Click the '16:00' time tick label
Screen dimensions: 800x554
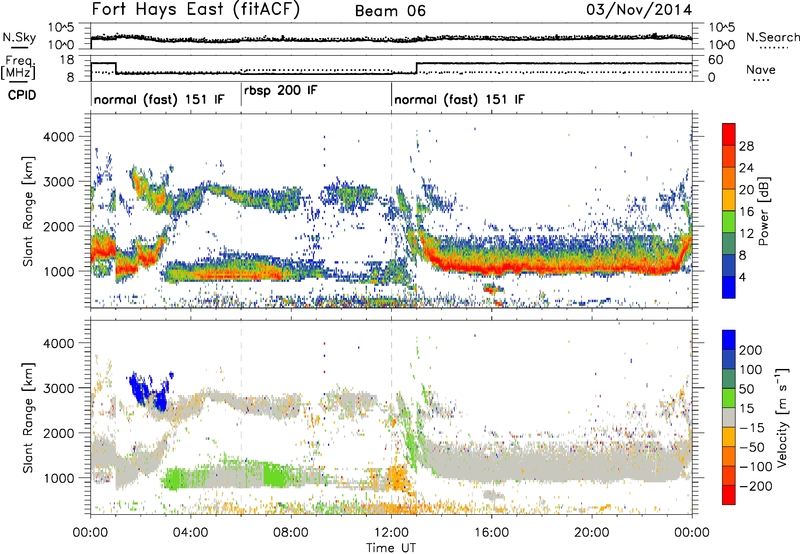click(x=491, y=533)
